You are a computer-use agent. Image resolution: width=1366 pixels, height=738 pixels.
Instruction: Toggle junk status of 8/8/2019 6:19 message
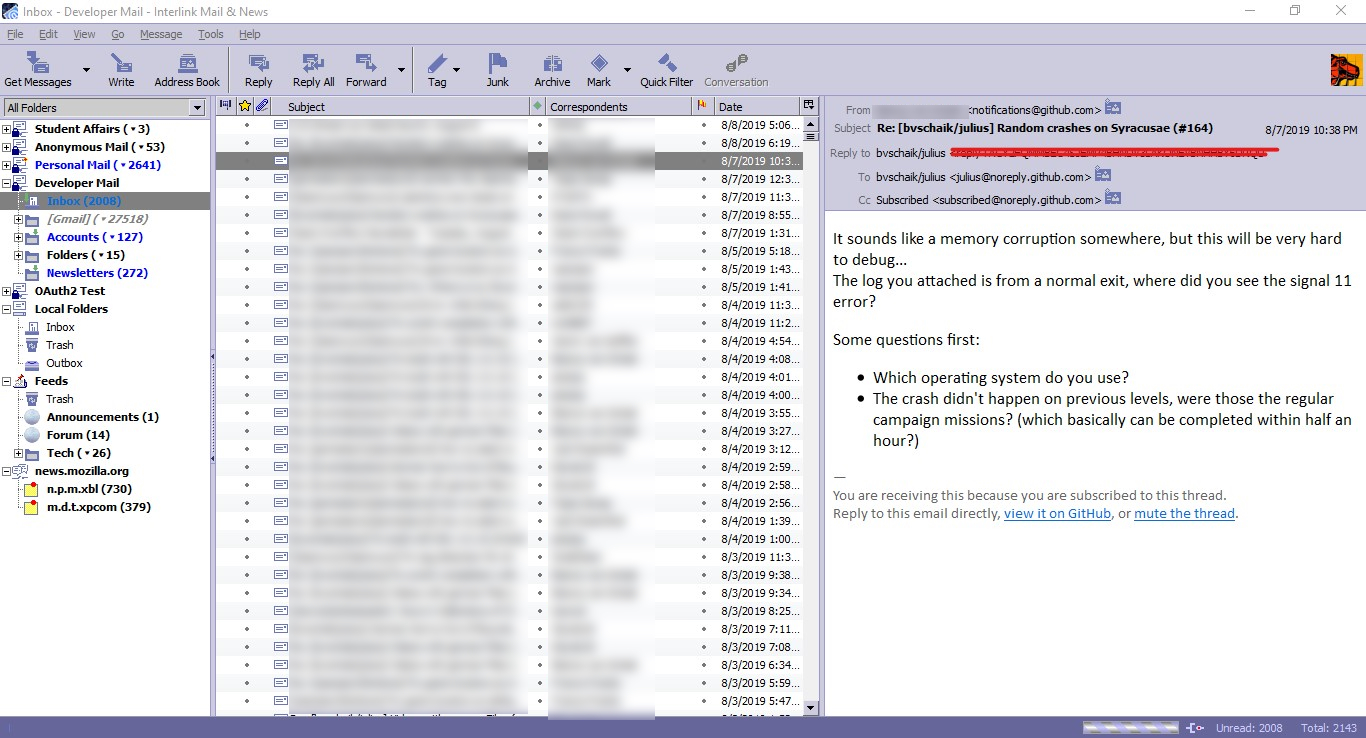click(703, 143)
